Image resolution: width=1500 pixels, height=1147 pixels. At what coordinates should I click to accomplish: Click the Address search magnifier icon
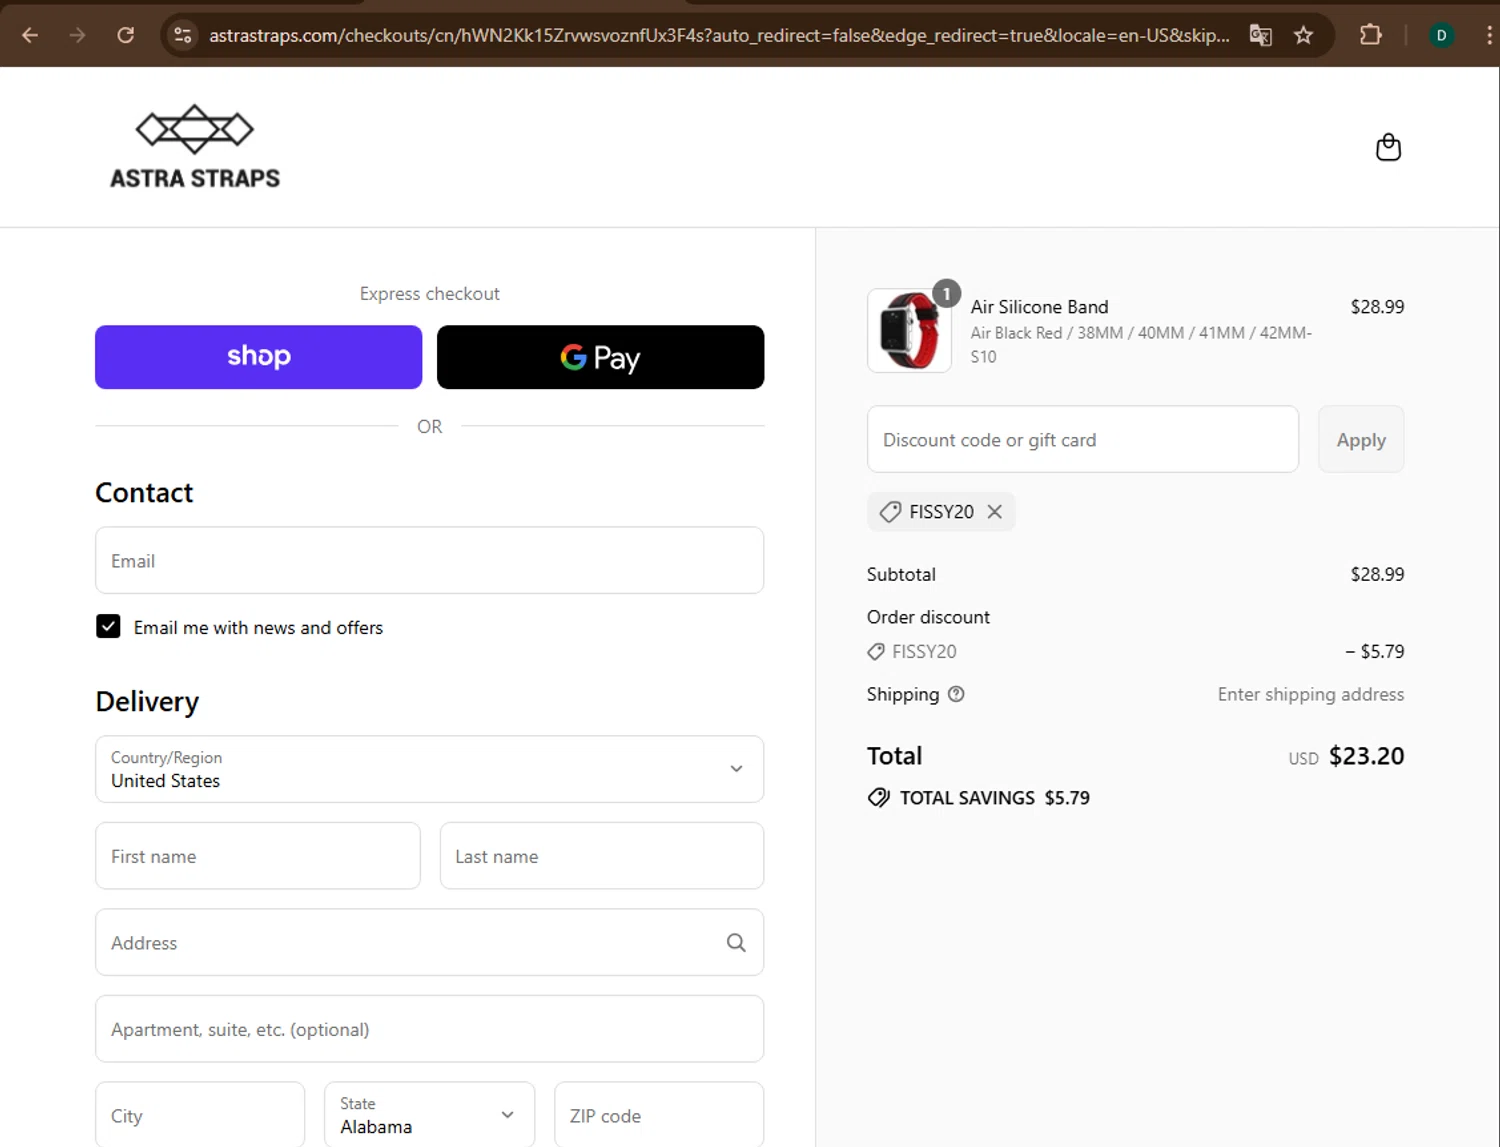coord(736,942)
